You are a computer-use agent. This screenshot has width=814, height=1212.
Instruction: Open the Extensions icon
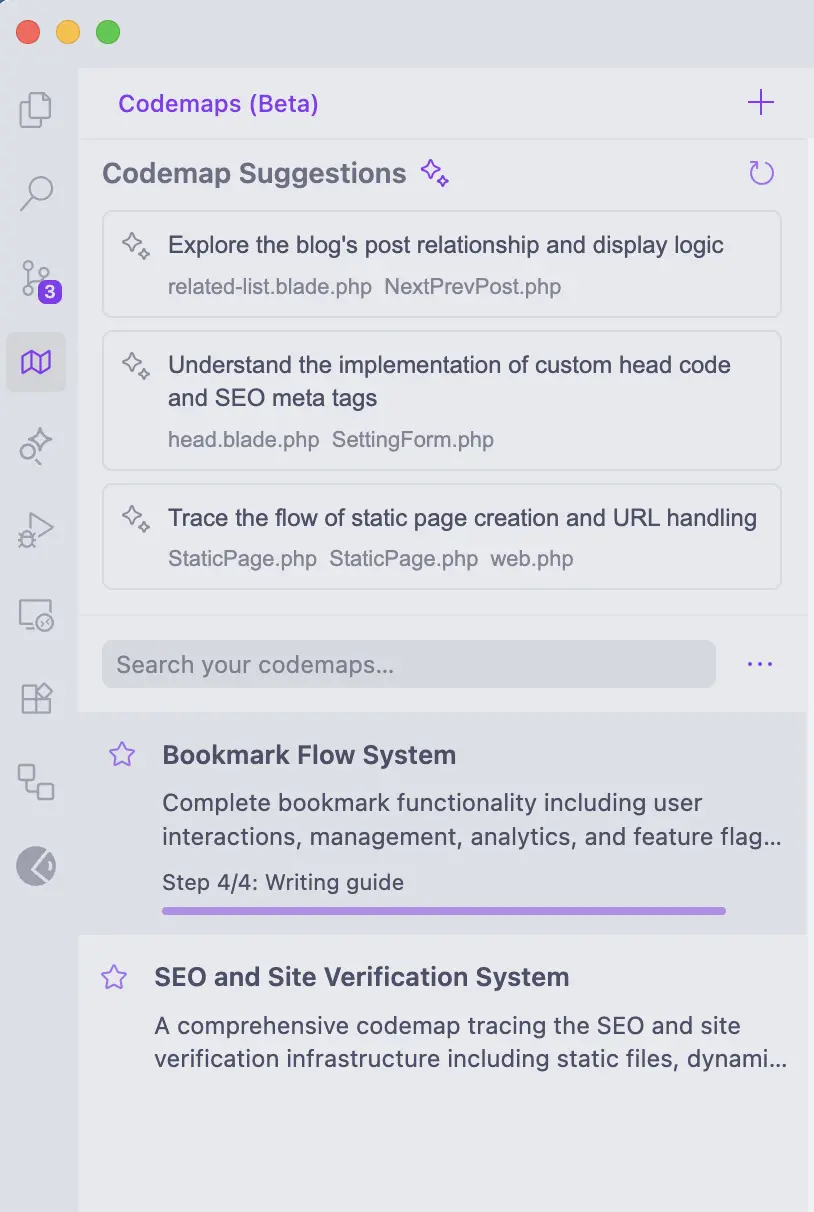click(x=36, y=698)
